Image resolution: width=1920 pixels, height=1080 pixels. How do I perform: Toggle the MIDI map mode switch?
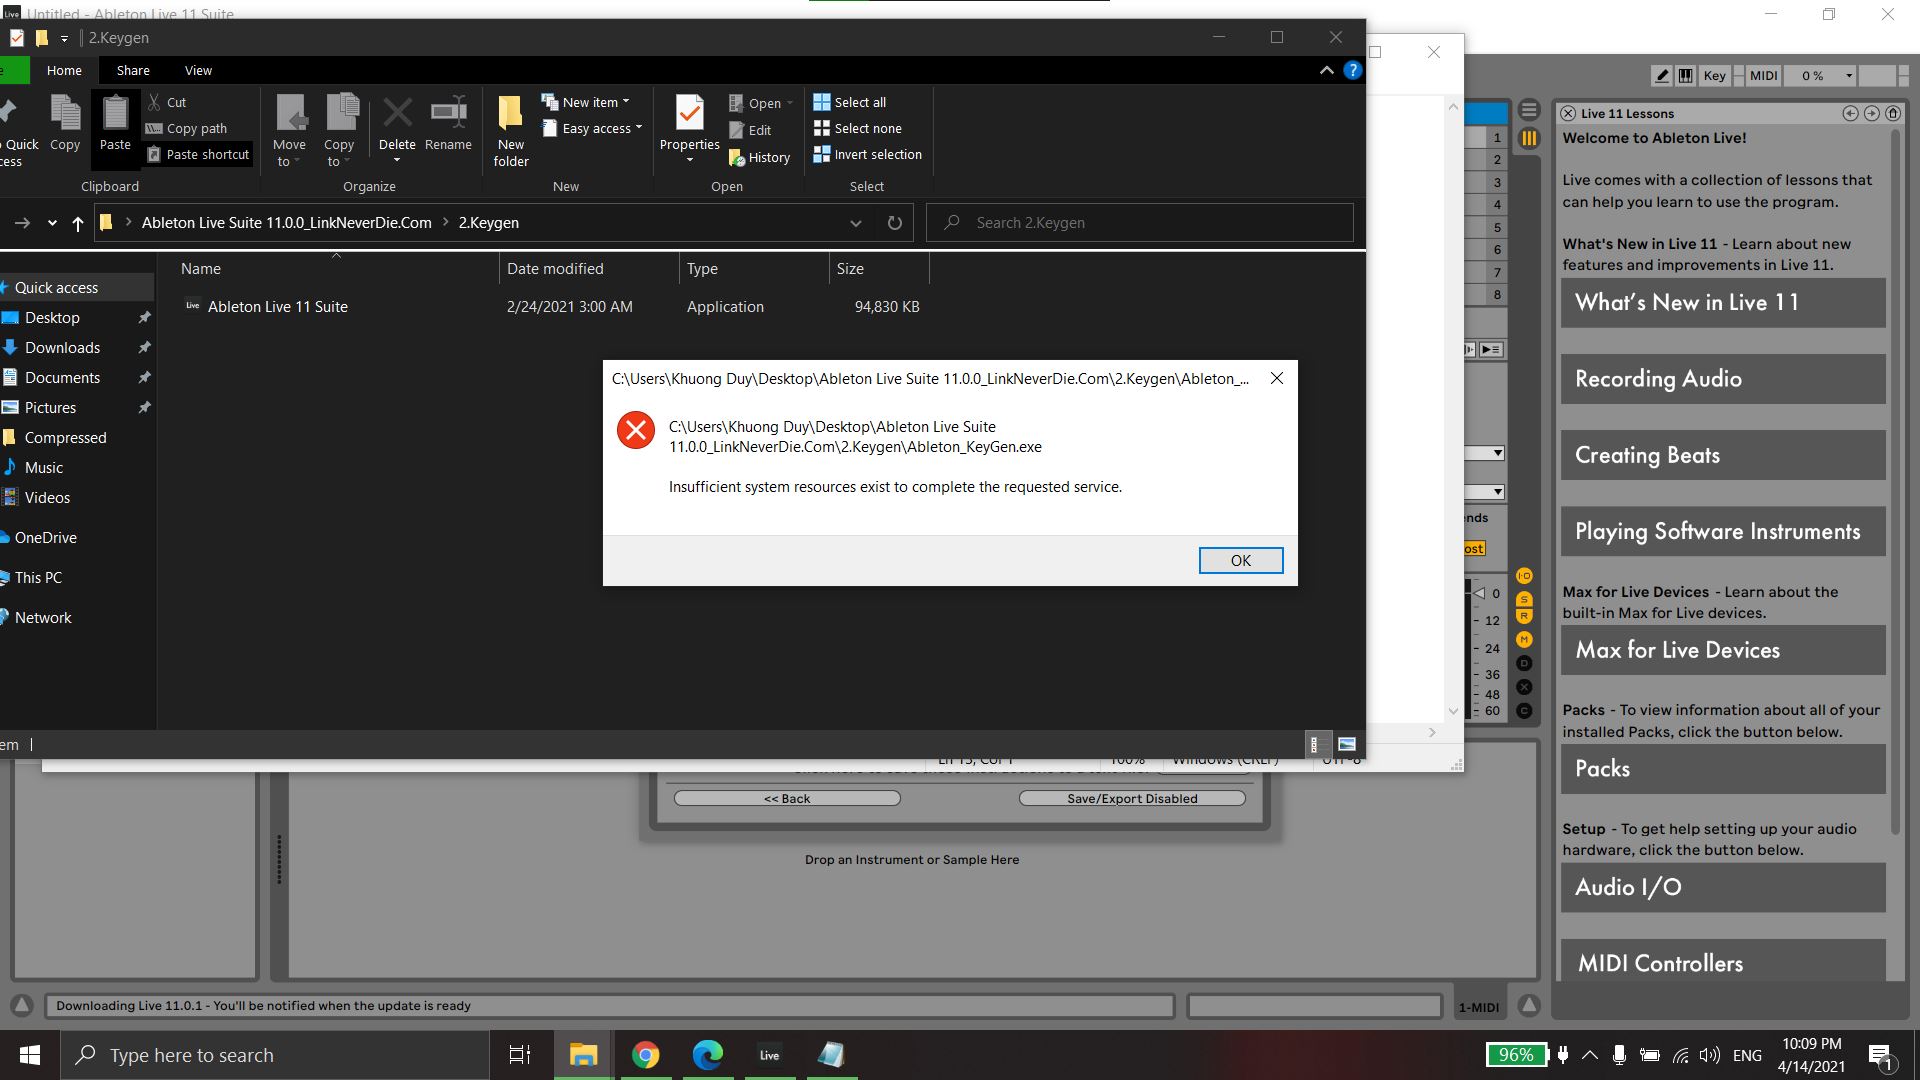(1763, 75)
